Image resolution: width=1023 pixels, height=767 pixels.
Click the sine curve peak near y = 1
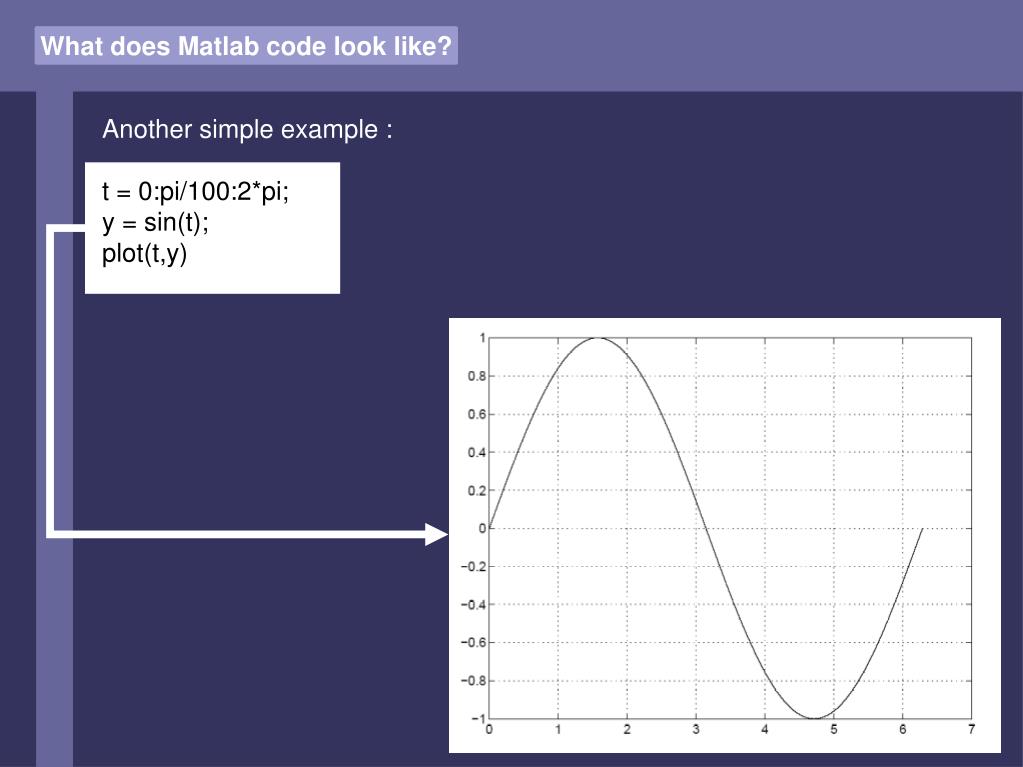(598, 338)
